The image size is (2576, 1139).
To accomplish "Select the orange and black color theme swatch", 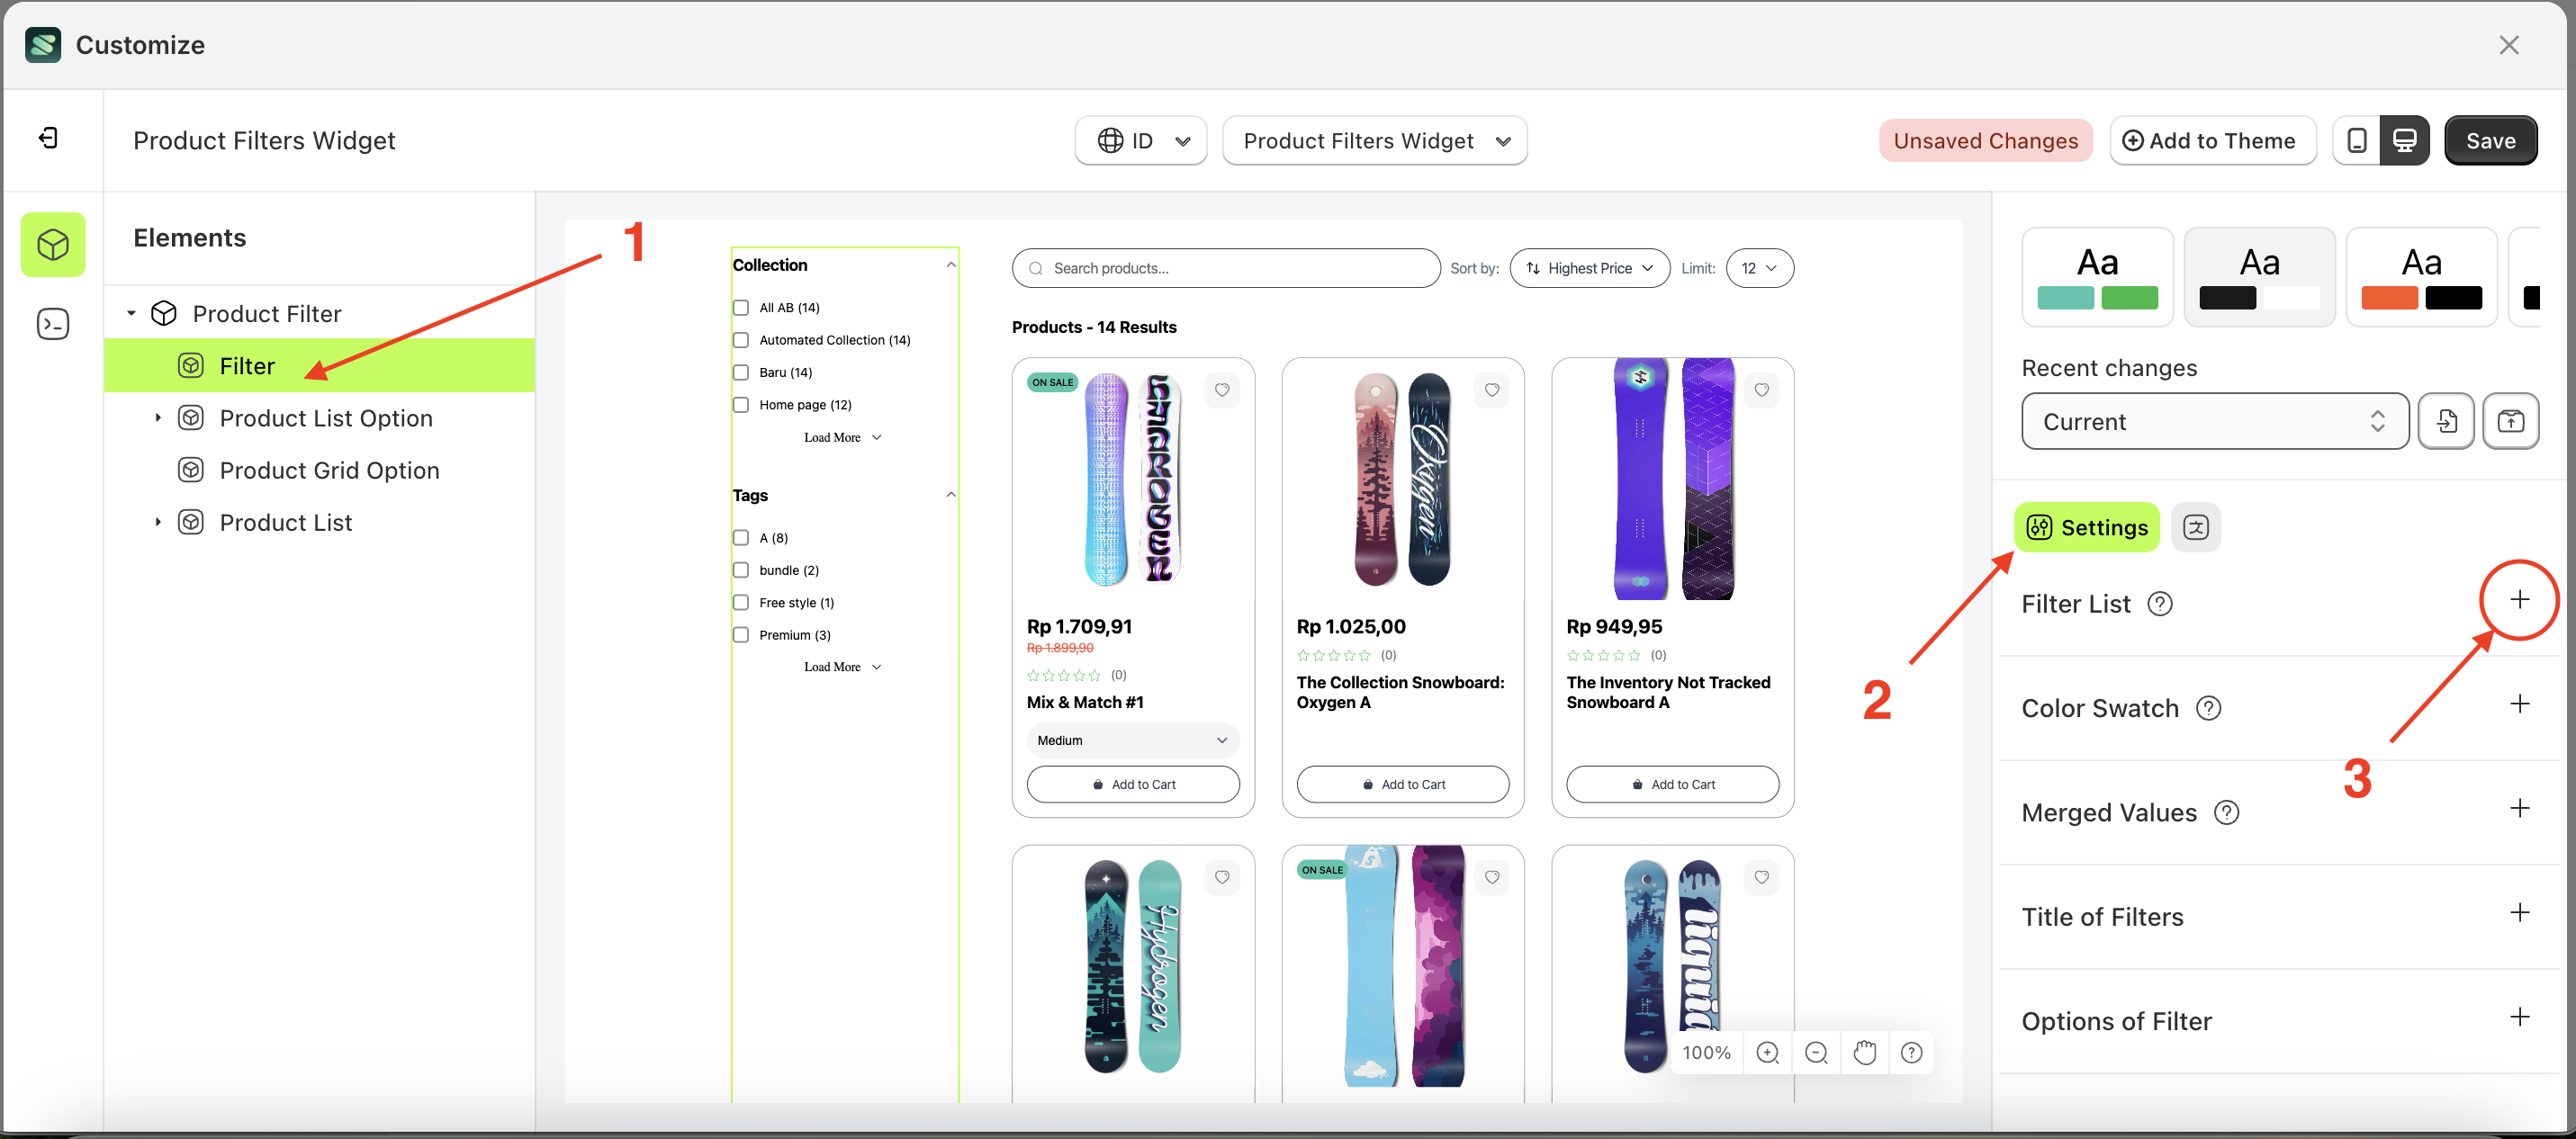I will [2421, 277].
